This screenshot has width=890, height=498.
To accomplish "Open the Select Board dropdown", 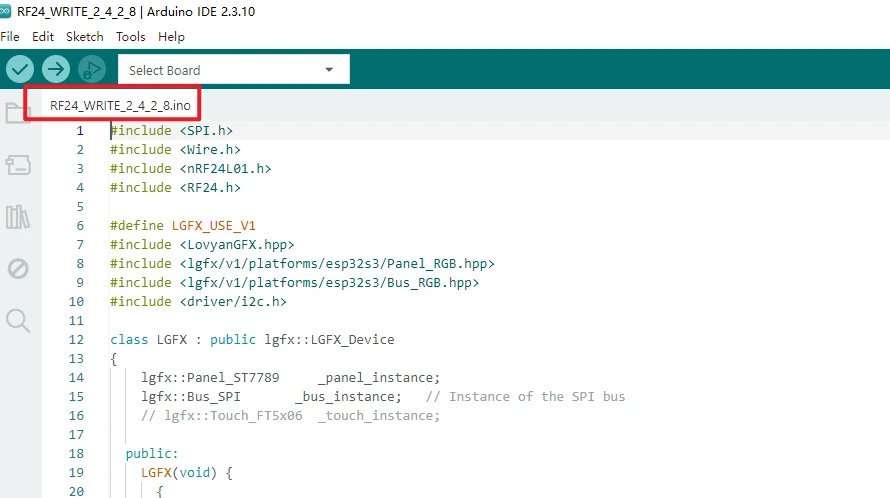I will click(x=233, y=70).
